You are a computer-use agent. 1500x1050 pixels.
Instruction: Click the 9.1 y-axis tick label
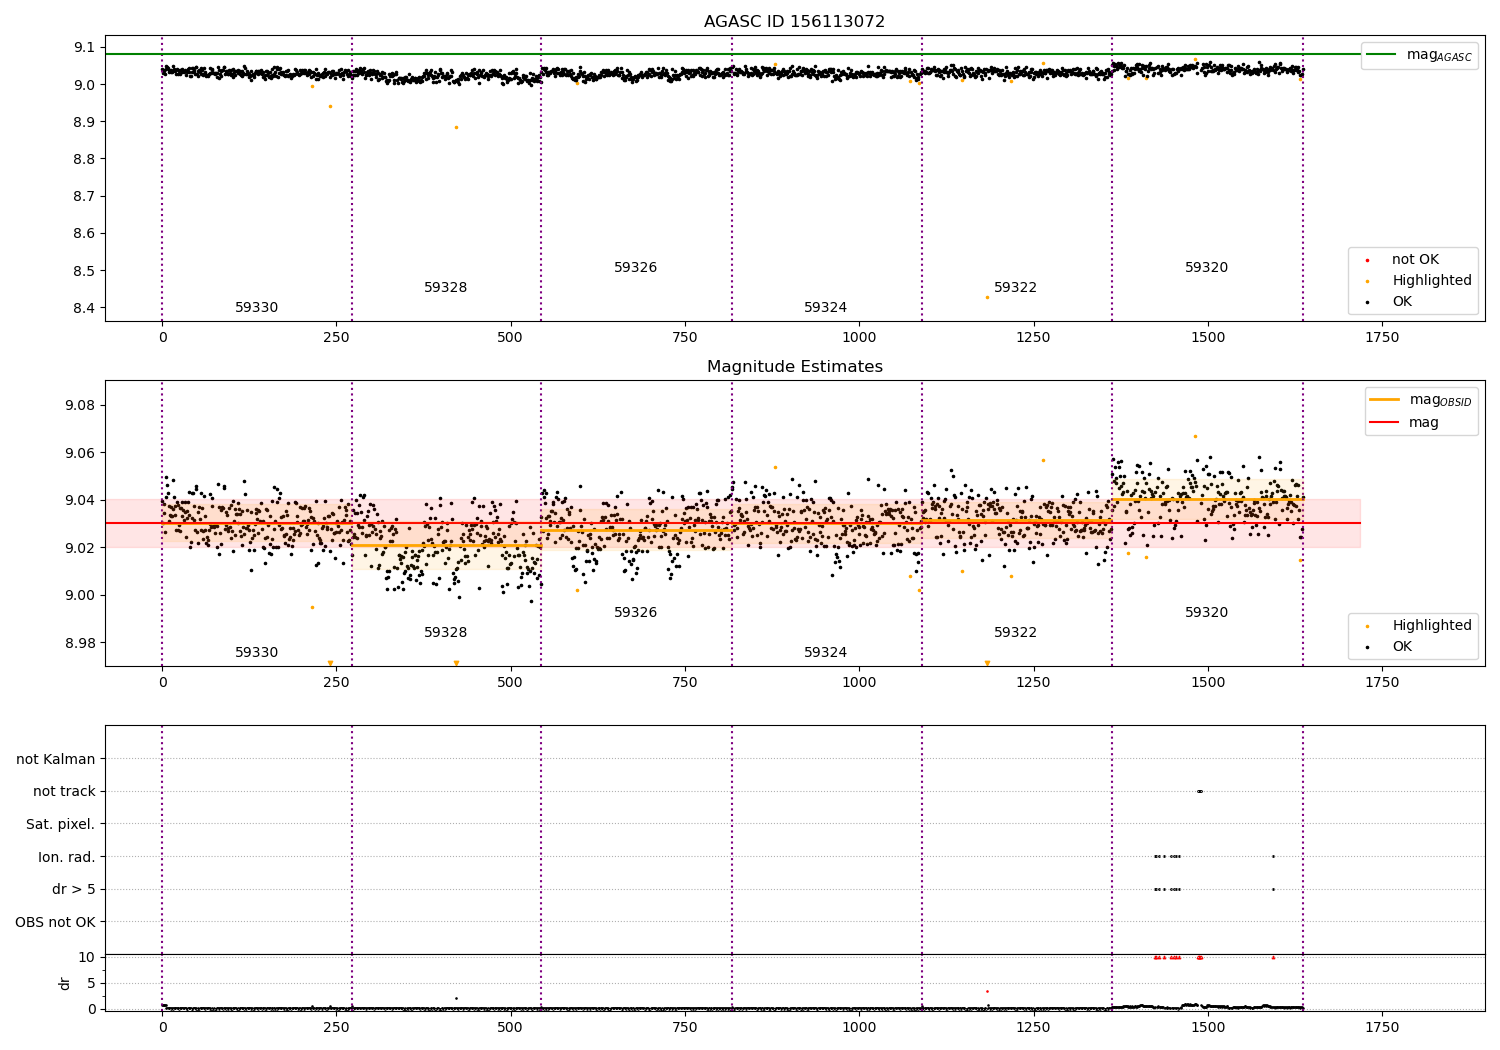tap(84, 48)
